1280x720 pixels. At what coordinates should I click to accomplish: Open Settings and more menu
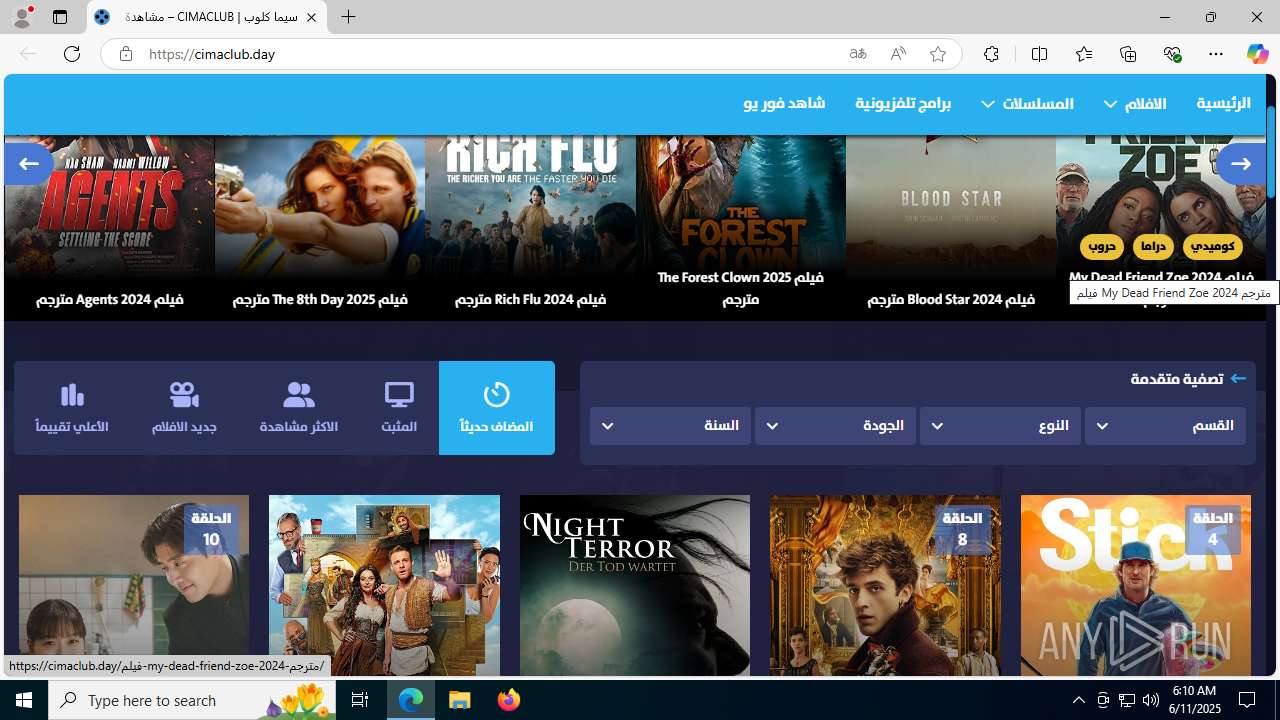1216,54
